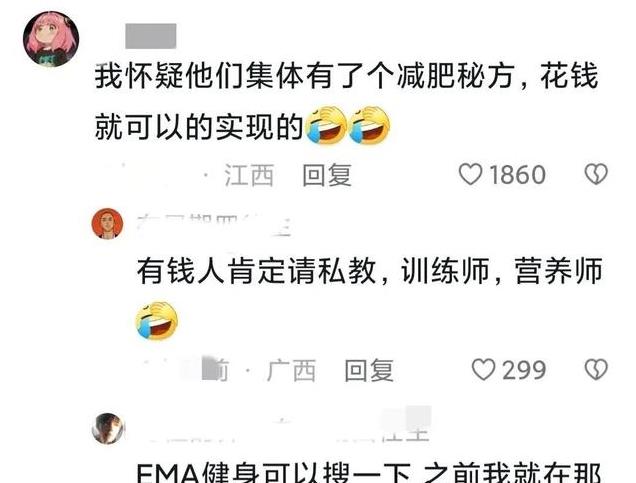Reply to the comment from 广西
Screen dimensions: 636x483
tap(369, 370)
